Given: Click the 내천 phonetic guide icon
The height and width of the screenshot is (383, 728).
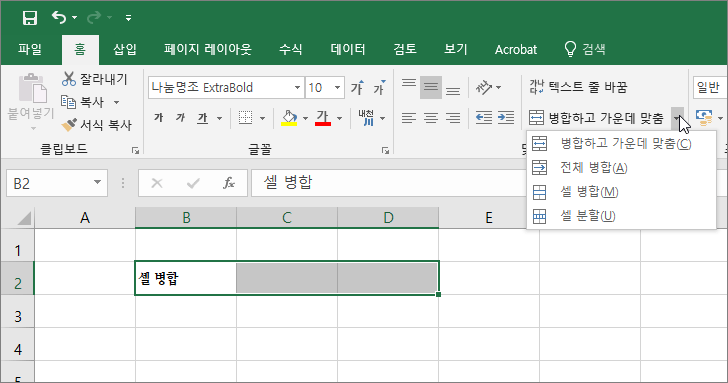Looking at the screenshot, I should point(366,118).
